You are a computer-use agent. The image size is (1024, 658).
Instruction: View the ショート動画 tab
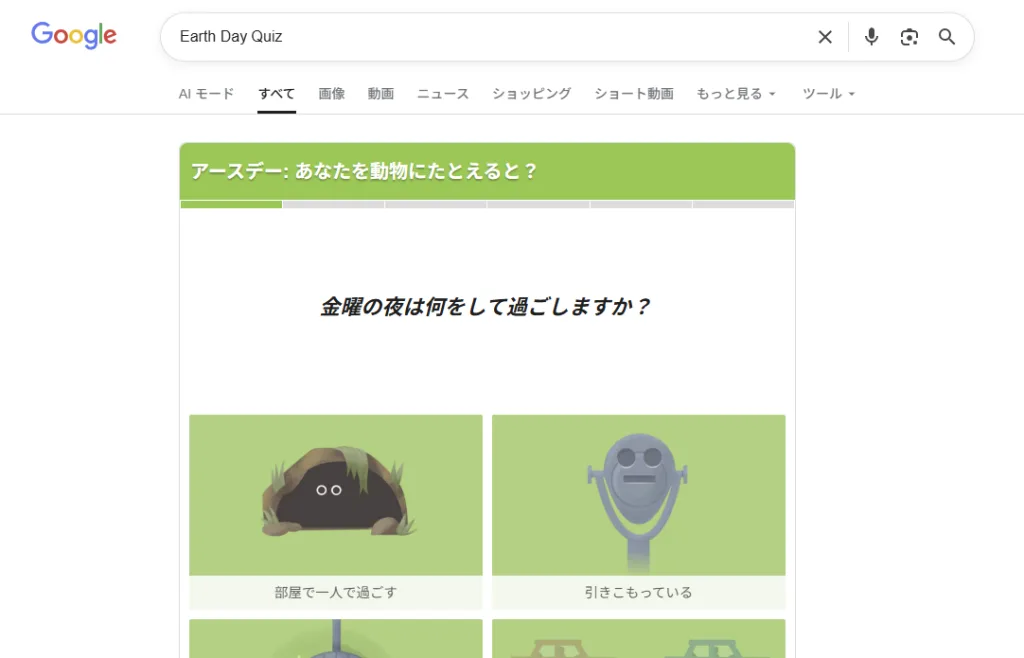634,94
